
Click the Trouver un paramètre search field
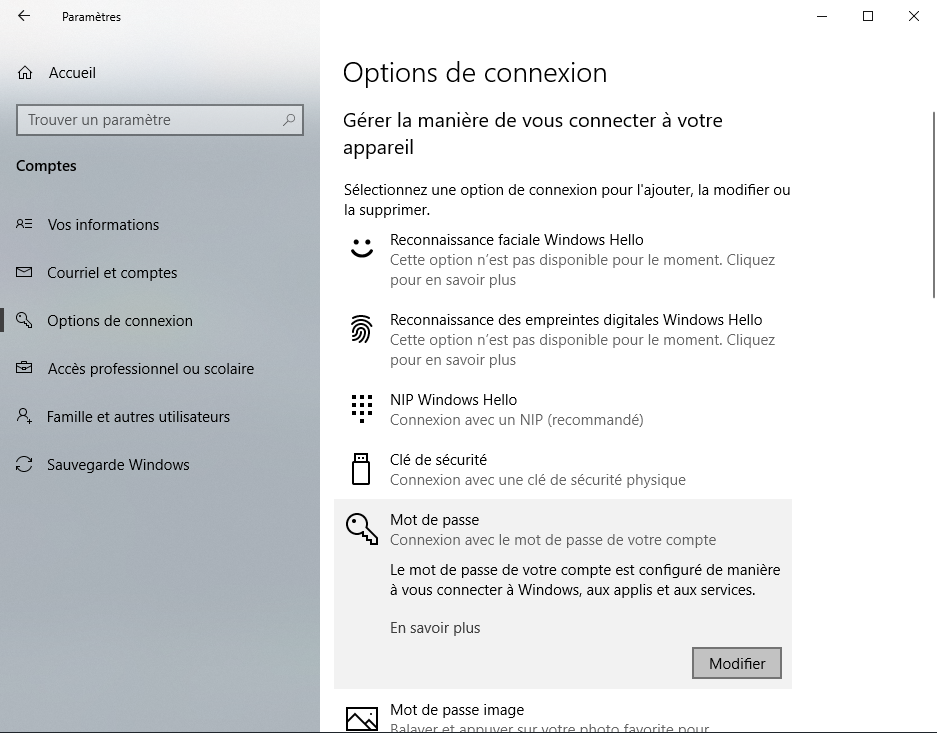(x=150, y=120)
